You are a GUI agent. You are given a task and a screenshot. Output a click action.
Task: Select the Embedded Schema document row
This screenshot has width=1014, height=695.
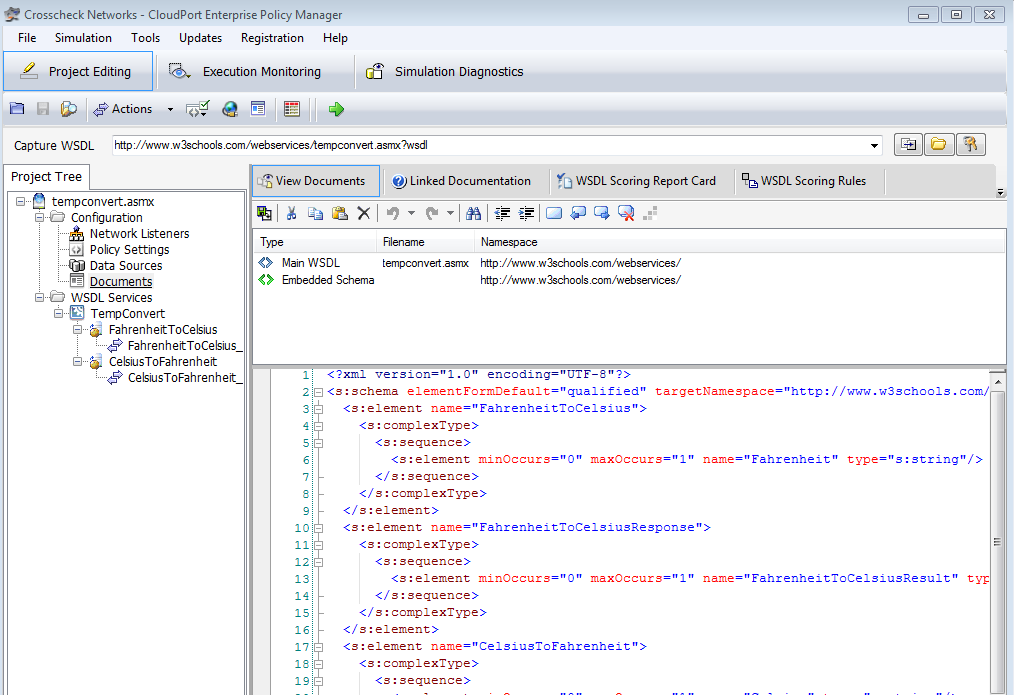click(x=629, y=280)
